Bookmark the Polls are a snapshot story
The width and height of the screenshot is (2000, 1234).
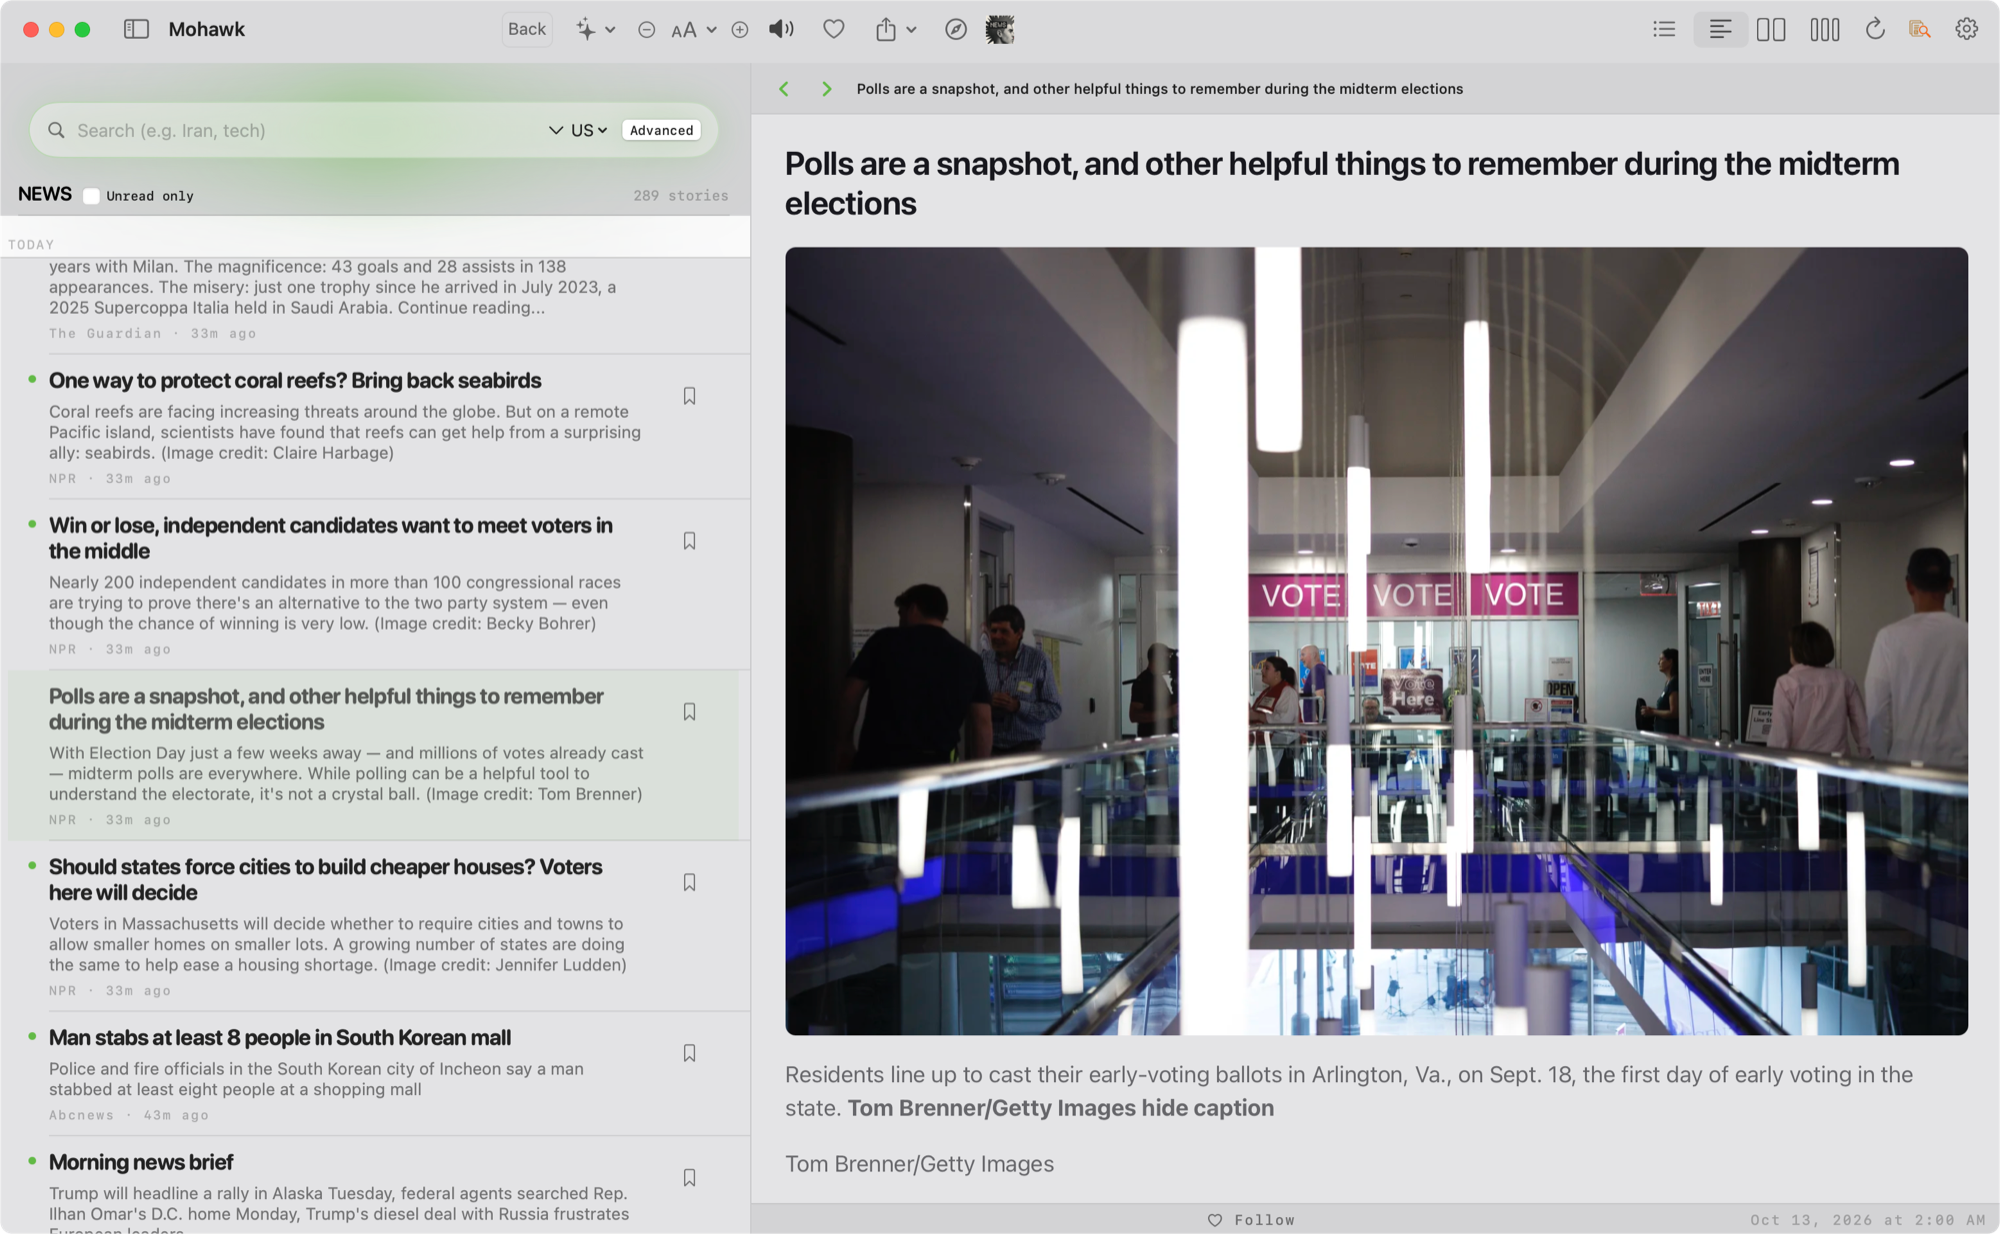(689, 712)
